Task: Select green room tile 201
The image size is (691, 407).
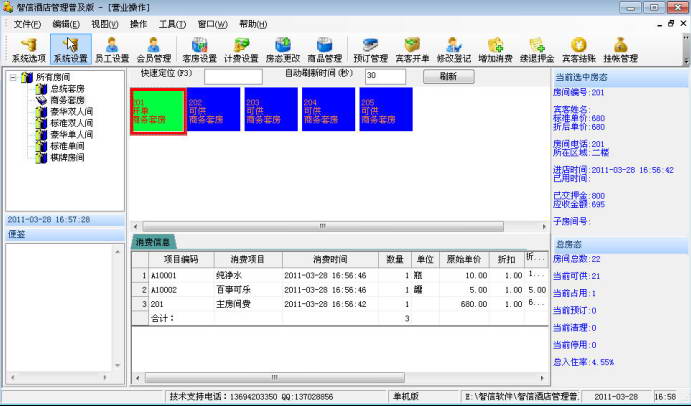Action: coord(158,111)
